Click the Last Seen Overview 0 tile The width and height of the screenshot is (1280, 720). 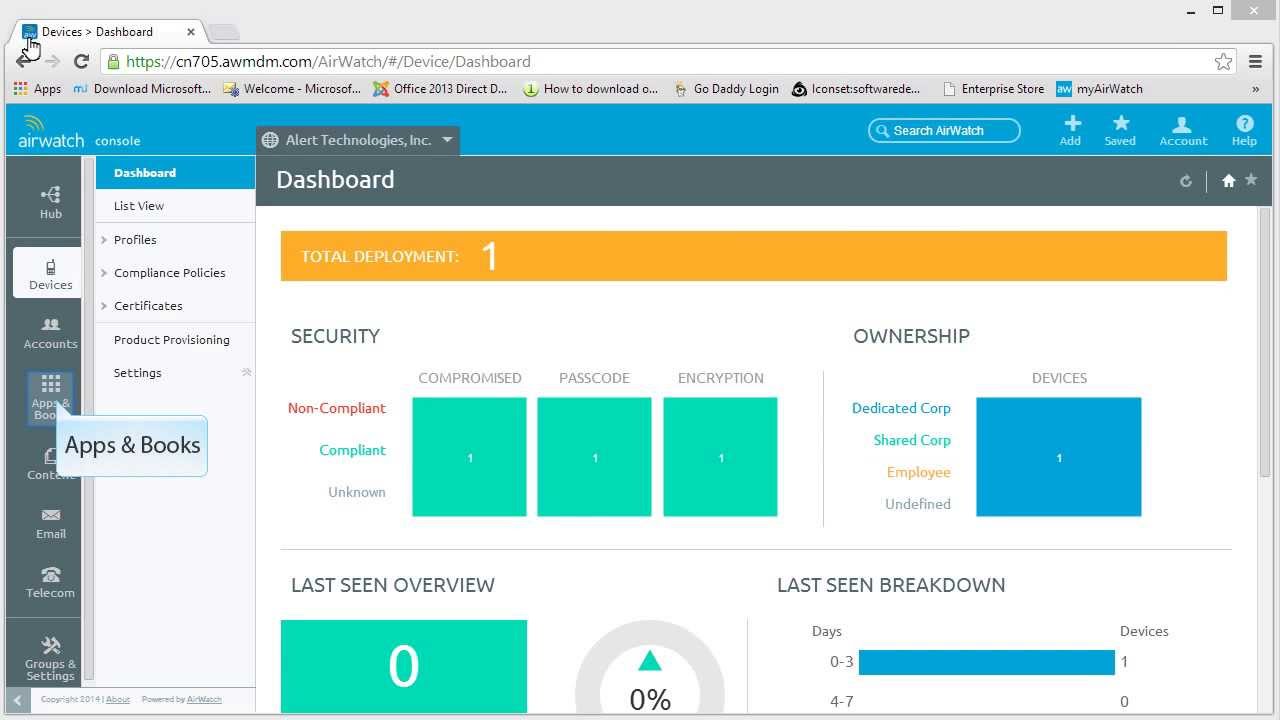[404, 666]
